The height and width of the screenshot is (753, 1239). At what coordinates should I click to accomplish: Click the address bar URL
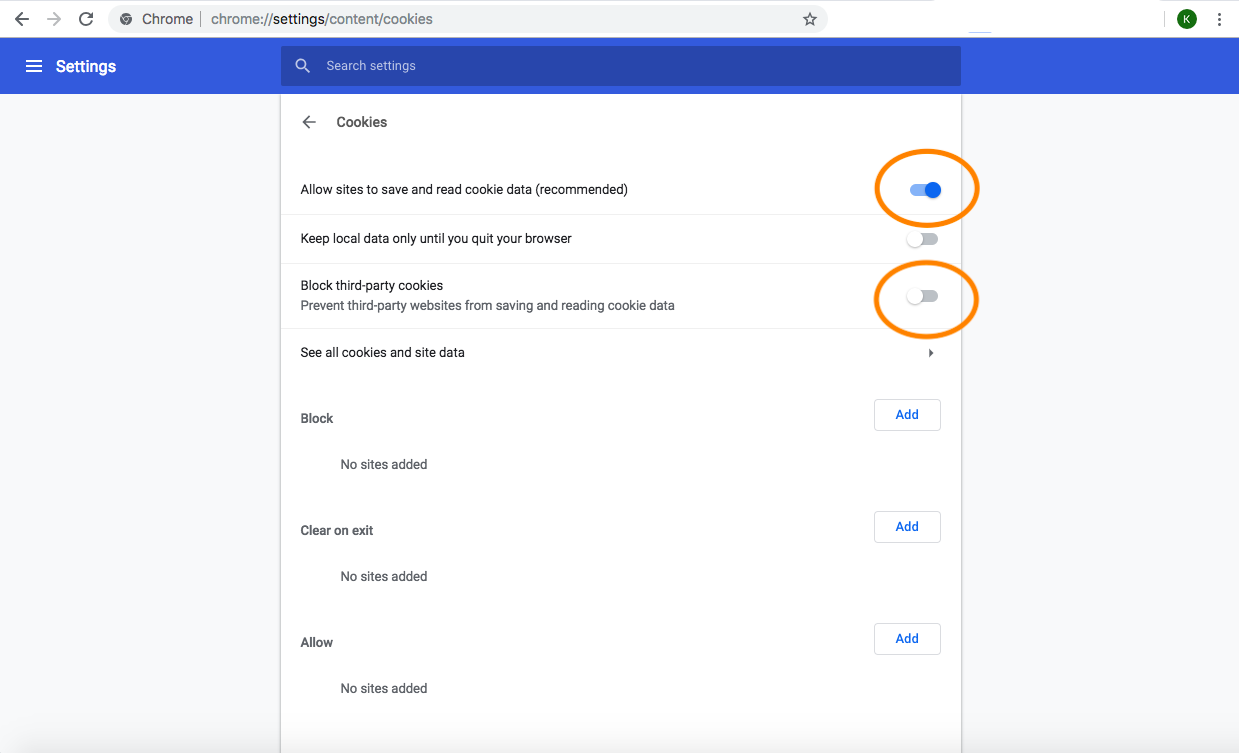point(322,19)
